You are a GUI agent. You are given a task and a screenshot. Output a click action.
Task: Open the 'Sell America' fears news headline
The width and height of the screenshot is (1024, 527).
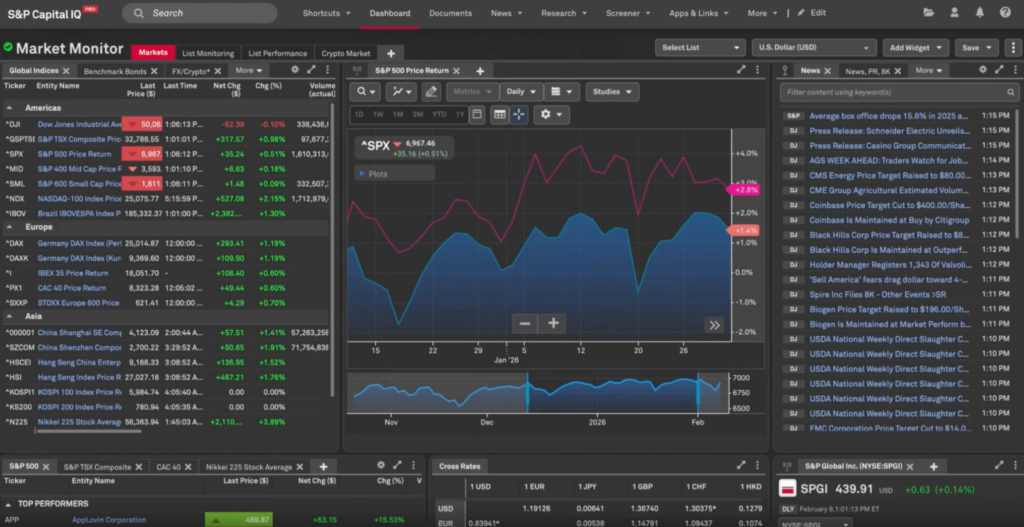[889, 279]
